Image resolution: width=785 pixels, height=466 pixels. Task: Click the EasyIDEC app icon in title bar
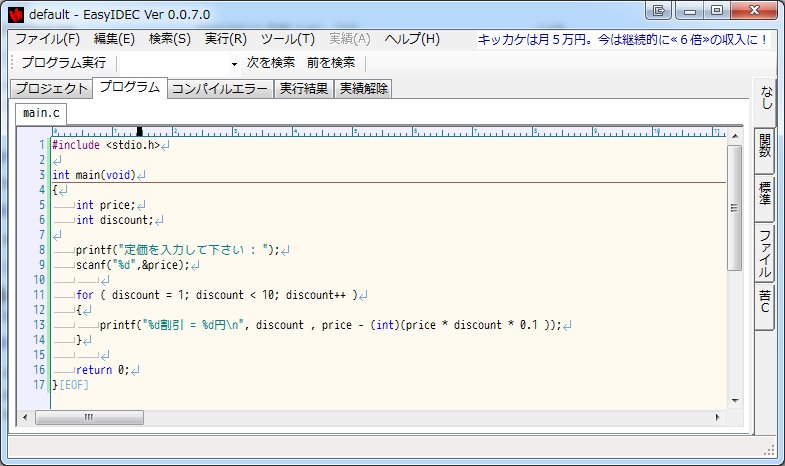15,13
